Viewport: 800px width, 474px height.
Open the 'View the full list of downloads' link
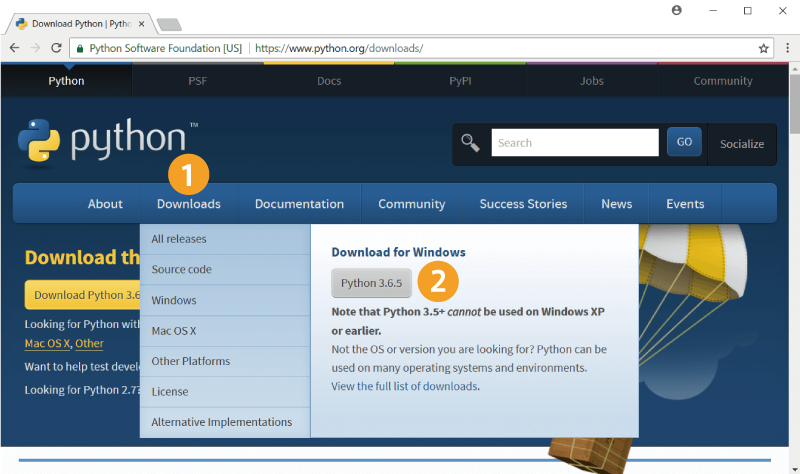405,386
